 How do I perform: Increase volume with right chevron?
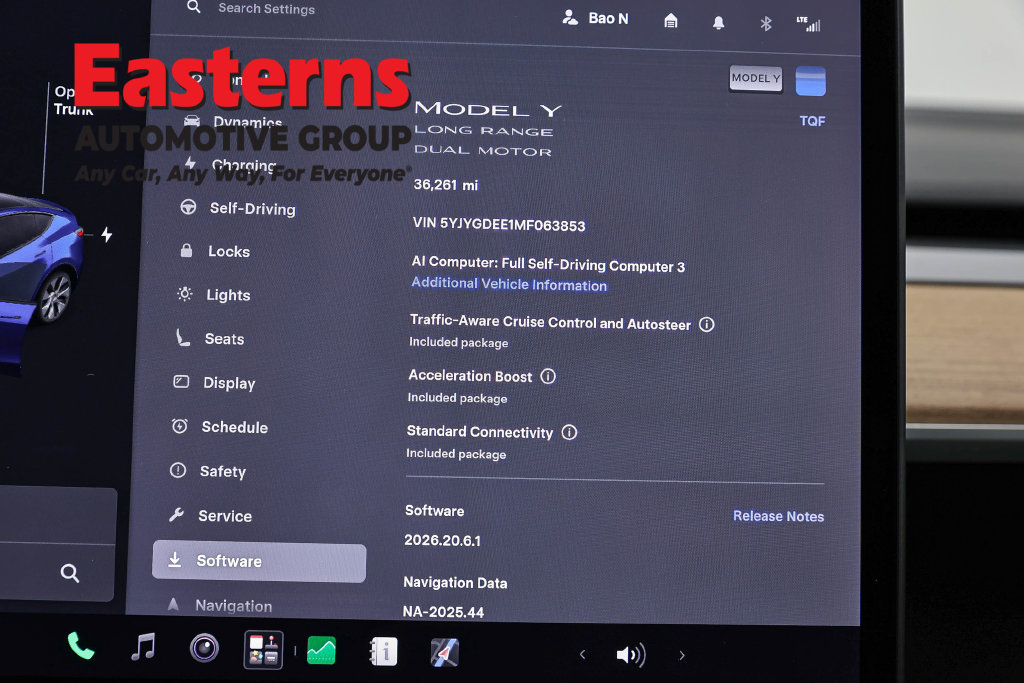click(682, 655)
